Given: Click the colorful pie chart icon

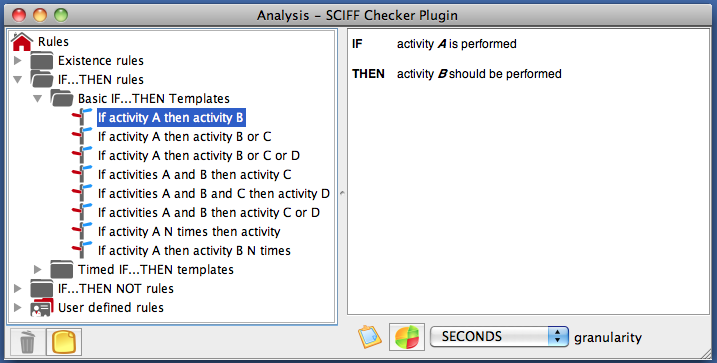Looking at the screenshot, I should click(407, 337).
